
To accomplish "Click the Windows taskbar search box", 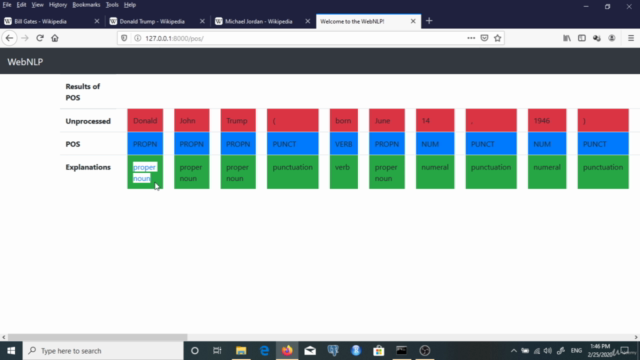I will [103, 351].
